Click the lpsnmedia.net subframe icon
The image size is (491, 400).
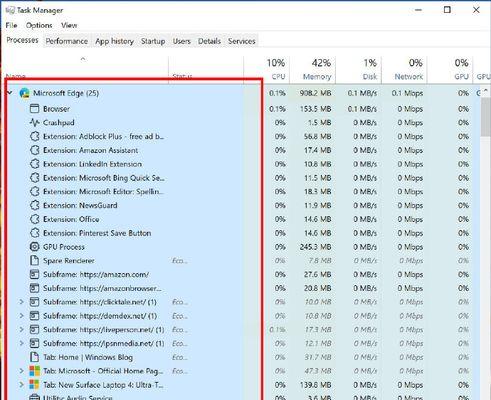pos(34,343)
